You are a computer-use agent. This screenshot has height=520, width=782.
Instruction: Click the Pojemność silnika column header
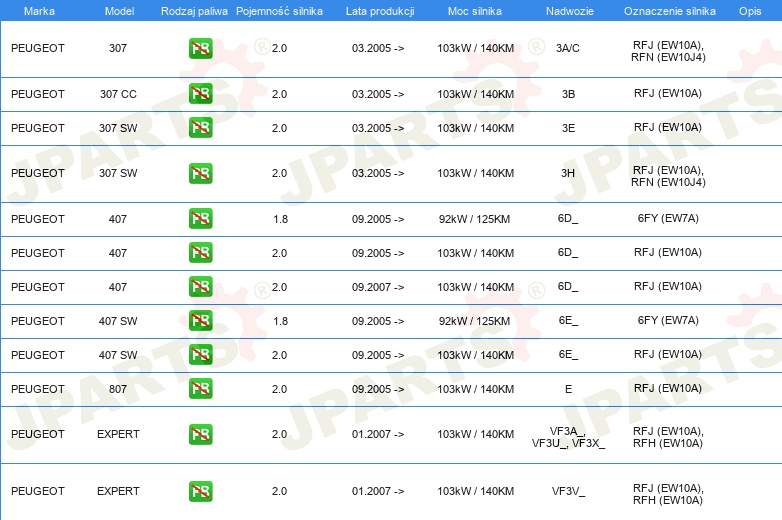click(279, 11)
